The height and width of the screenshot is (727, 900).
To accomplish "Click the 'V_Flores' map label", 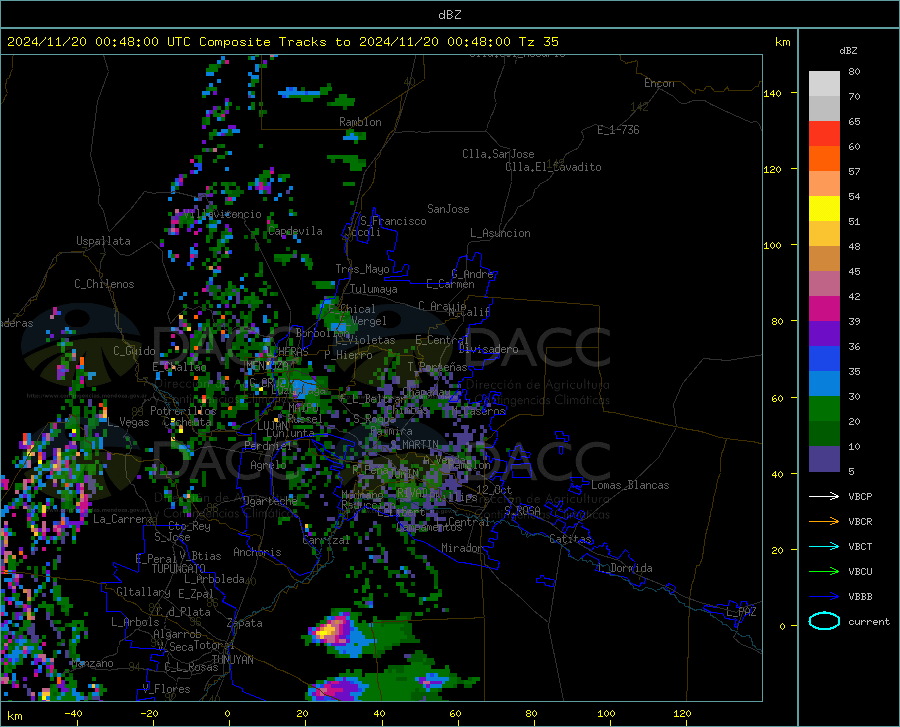I will click(166, 689).
